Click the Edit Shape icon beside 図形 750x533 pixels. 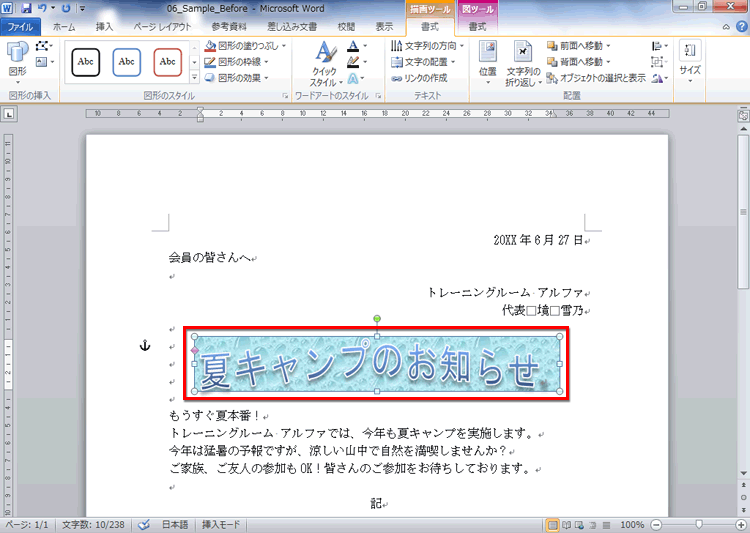coord(43,46)
